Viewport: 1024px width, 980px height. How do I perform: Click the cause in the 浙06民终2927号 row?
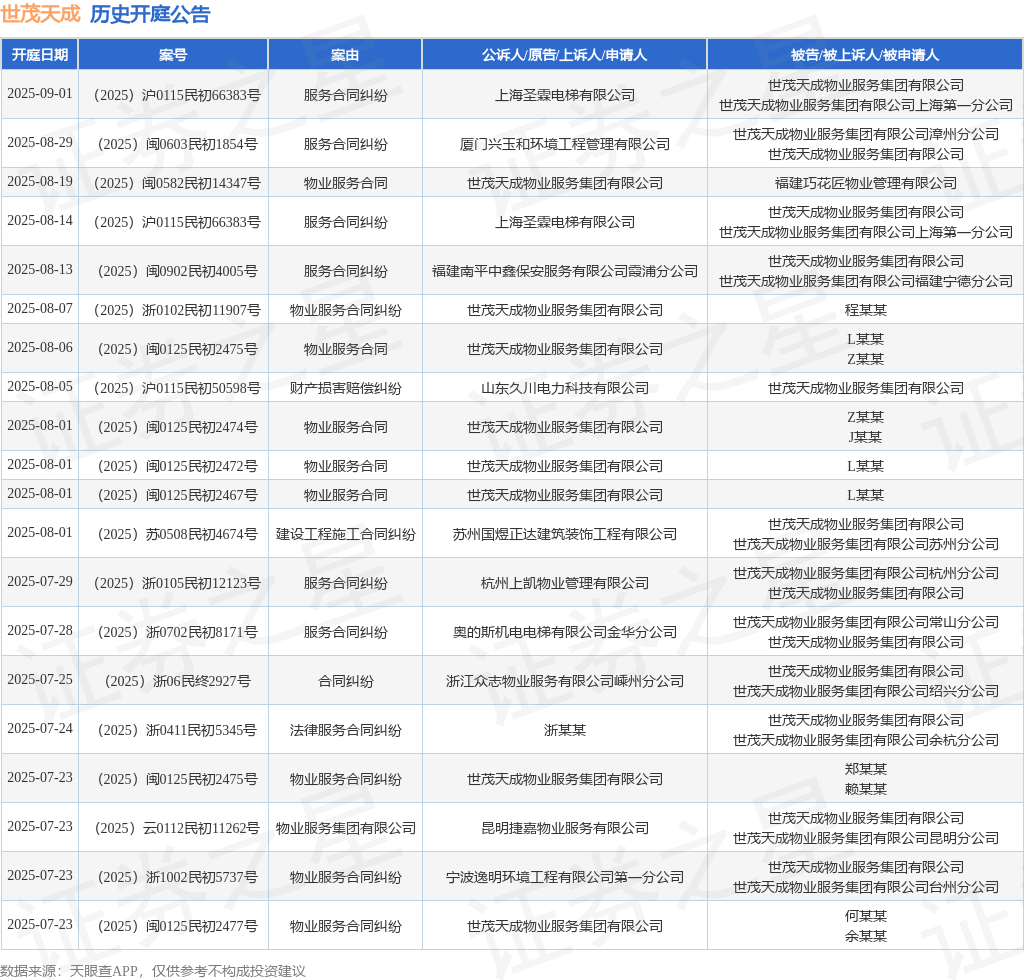(x=345, y=681)
